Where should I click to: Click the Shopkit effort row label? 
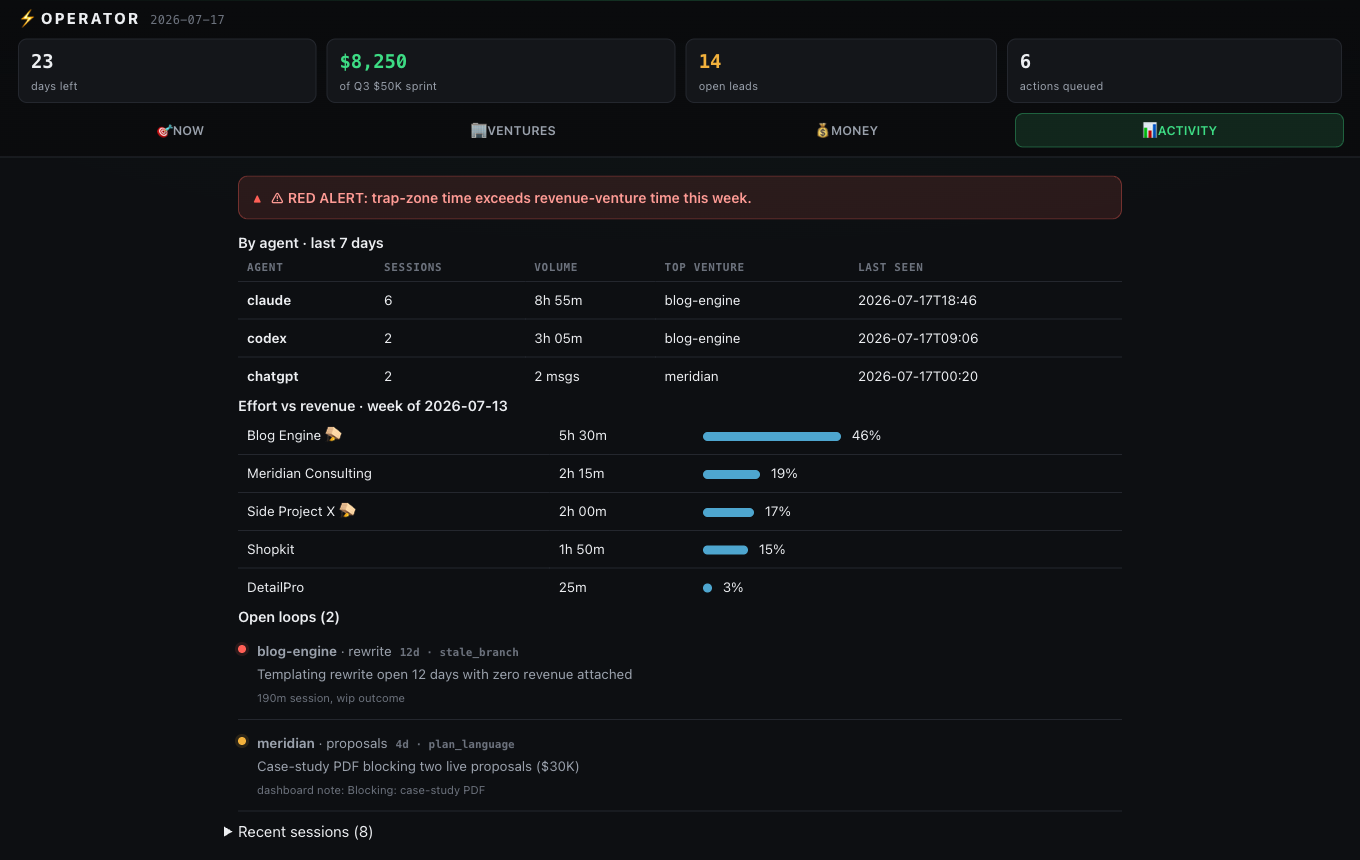pyautogui.click(x=271, y=549)
